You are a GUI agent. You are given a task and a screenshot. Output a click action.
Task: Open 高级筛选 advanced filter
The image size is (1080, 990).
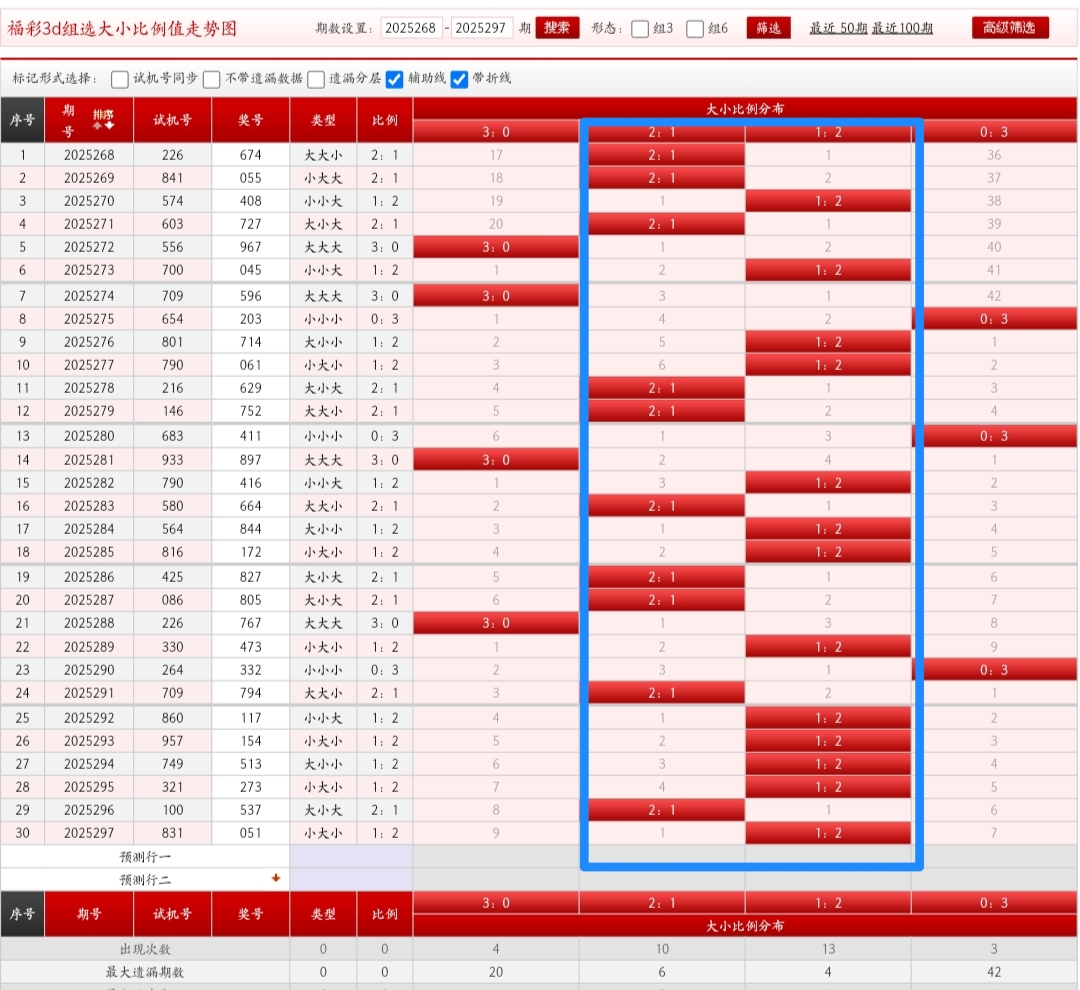pos(1010,28)
